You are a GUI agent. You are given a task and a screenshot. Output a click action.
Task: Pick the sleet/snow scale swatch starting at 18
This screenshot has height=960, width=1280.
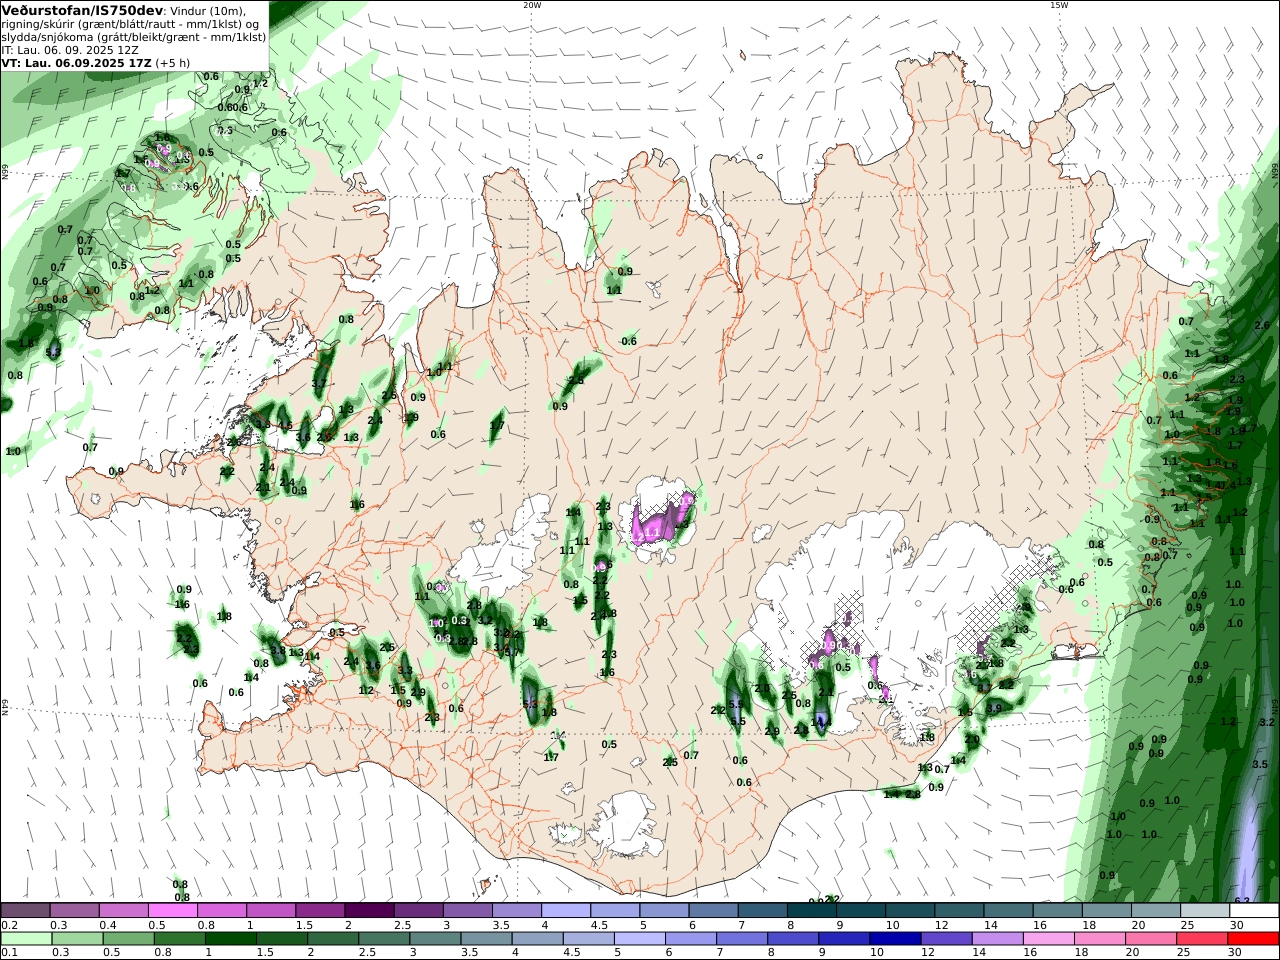[1107, 910]
